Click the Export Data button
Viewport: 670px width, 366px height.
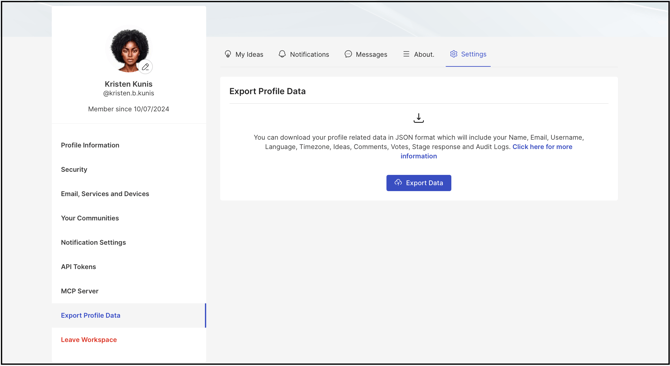419,183
